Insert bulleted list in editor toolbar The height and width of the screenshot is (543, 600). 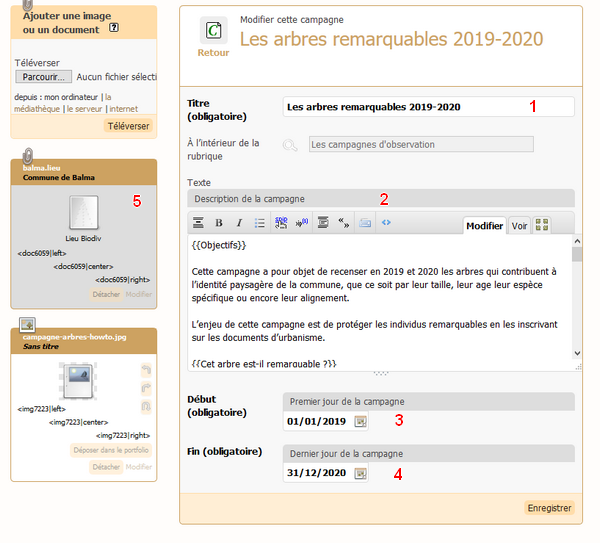pos(259,223)
